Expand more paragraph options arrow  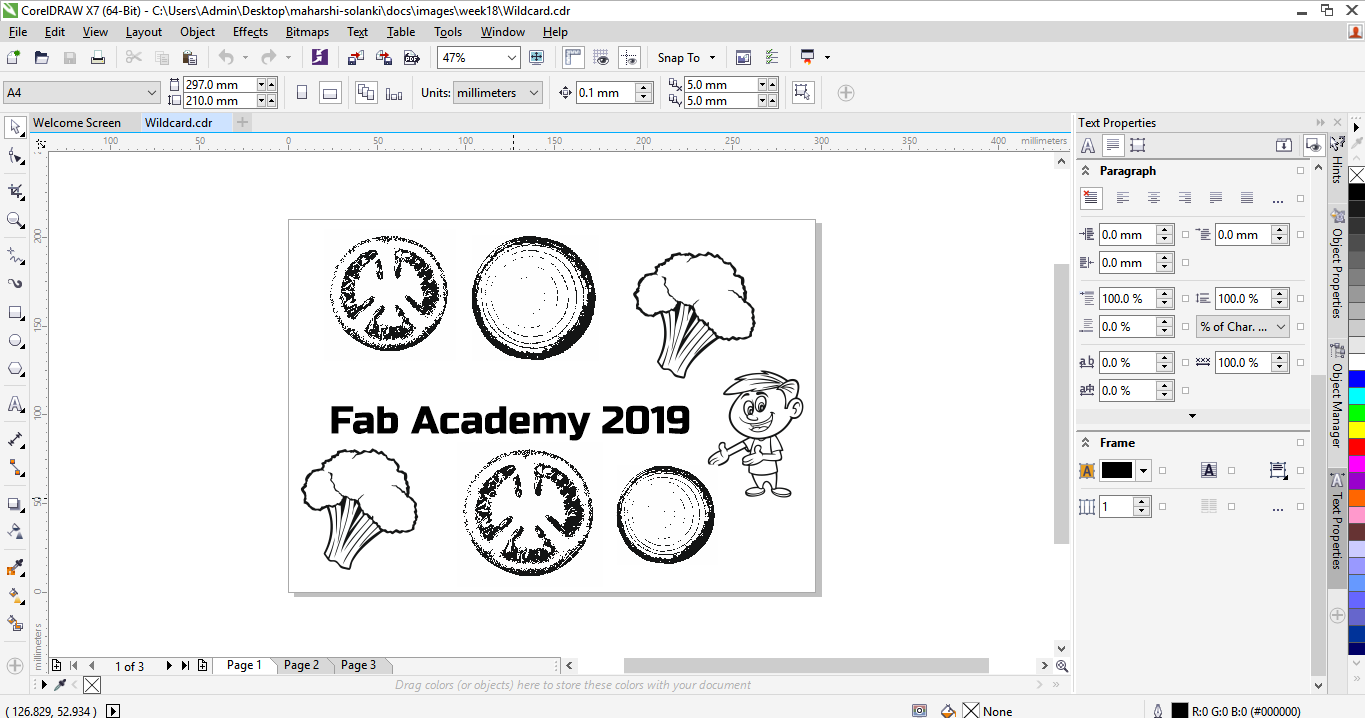1192,415
